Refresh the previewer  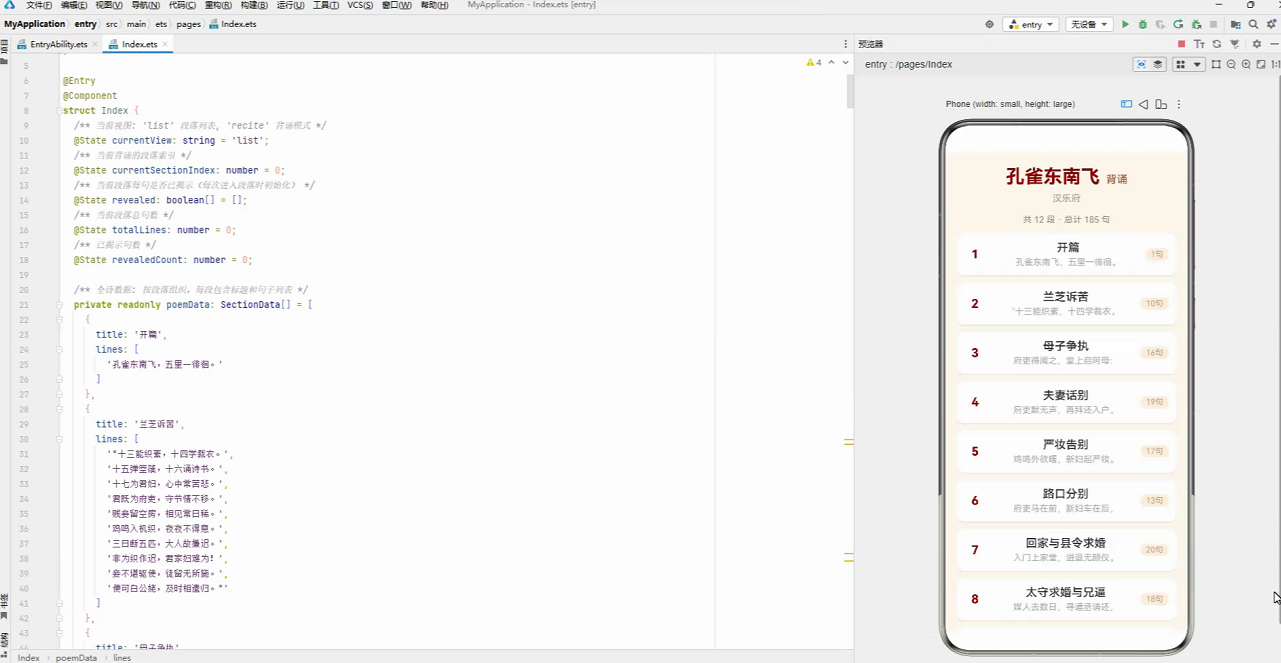point(1217,44)
